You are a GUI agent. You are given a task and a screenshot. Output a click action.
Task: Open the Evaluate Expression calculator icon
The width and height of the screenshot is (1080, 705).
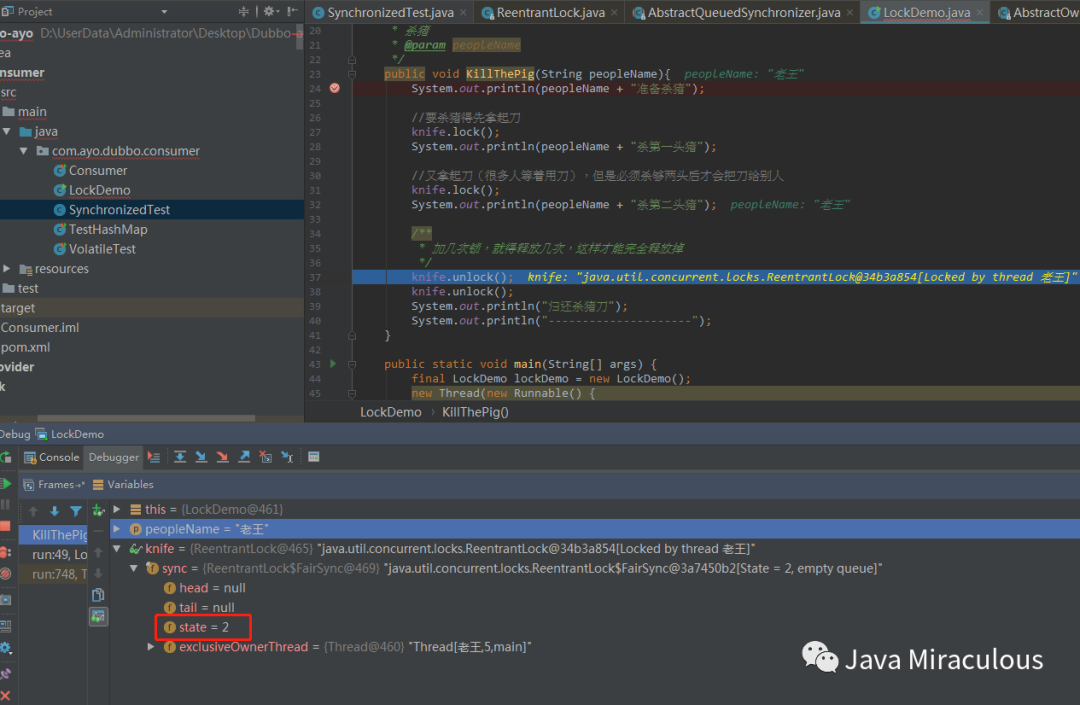click(313, 457)
